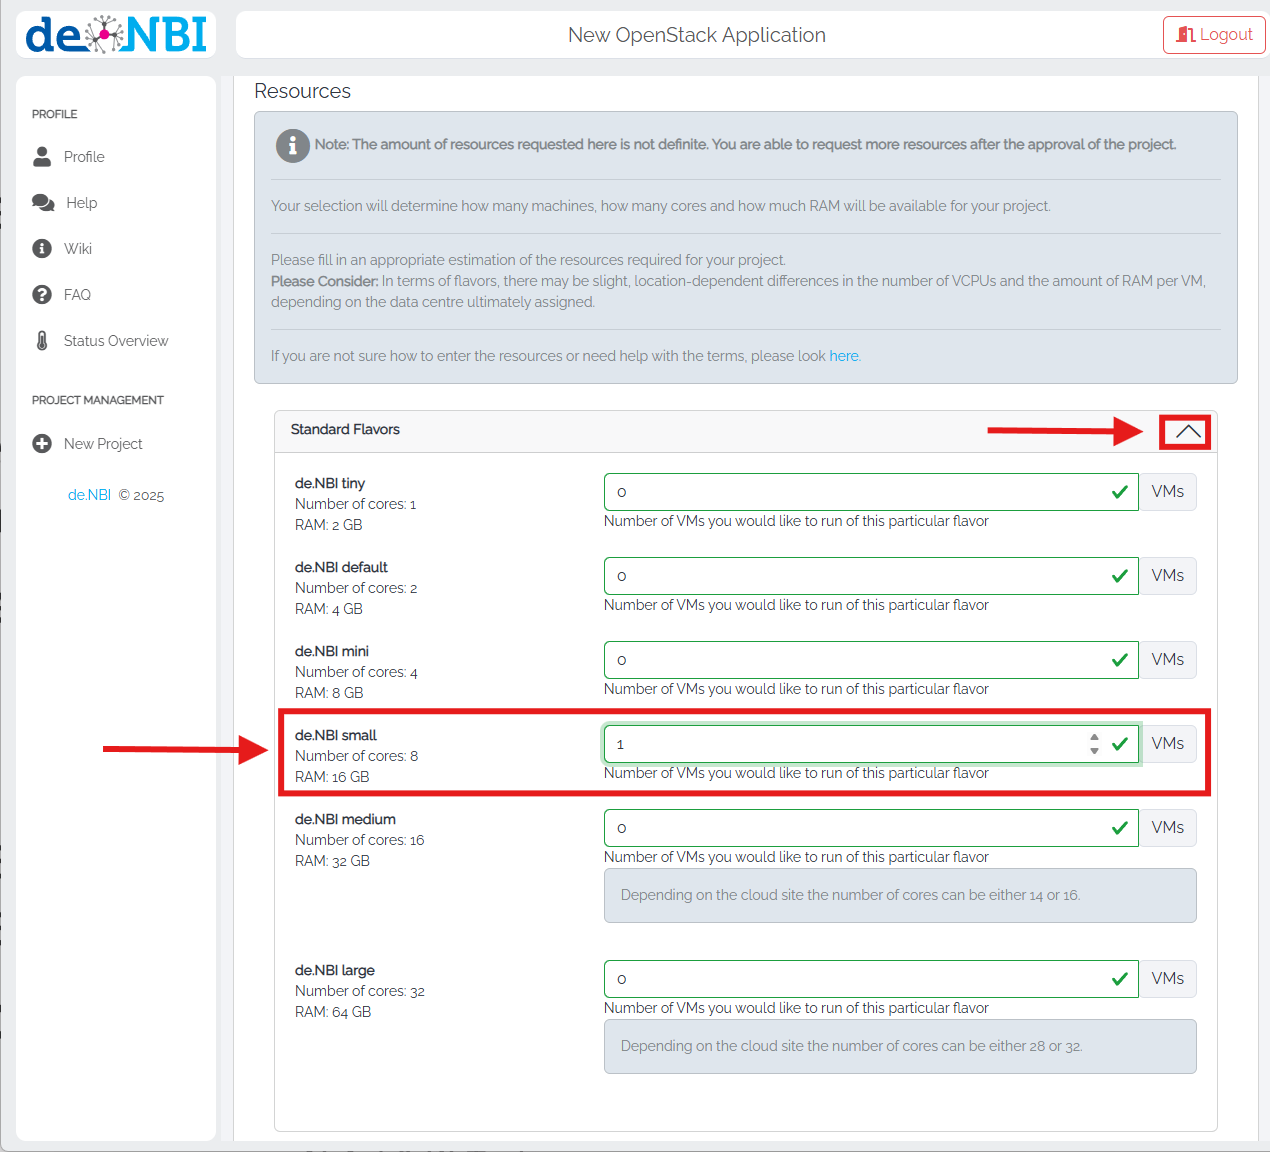The width and height of the screenshot is (1270, 1152).
Task: Click the 'New OpenStack Application' page title
Action: (x=697, y=35)
